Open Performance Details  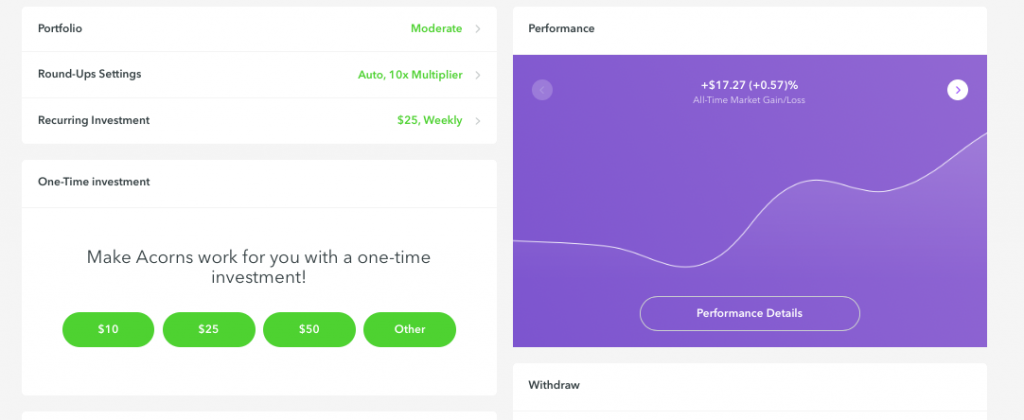(x=750, y=314)
